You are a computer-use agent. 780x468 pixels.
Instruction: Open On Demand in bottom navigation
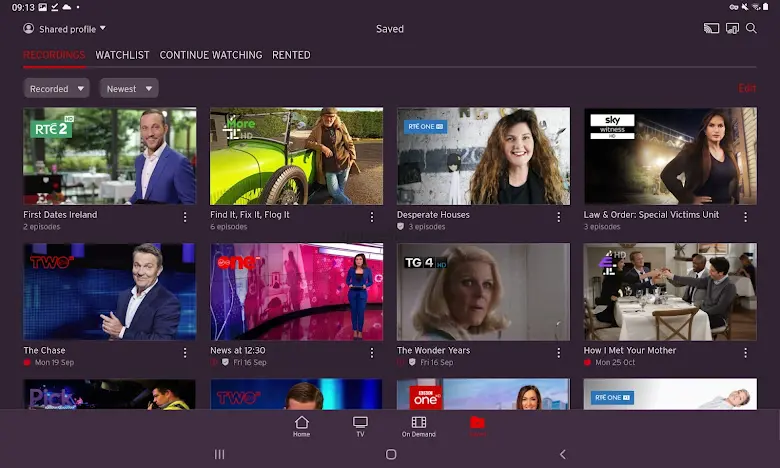coord(419,426)
